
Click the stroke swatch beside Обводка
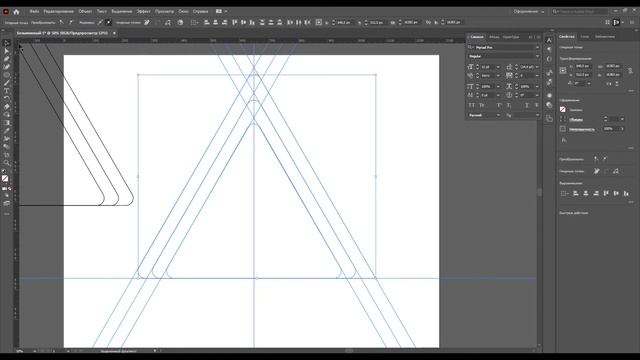[563, 119]
